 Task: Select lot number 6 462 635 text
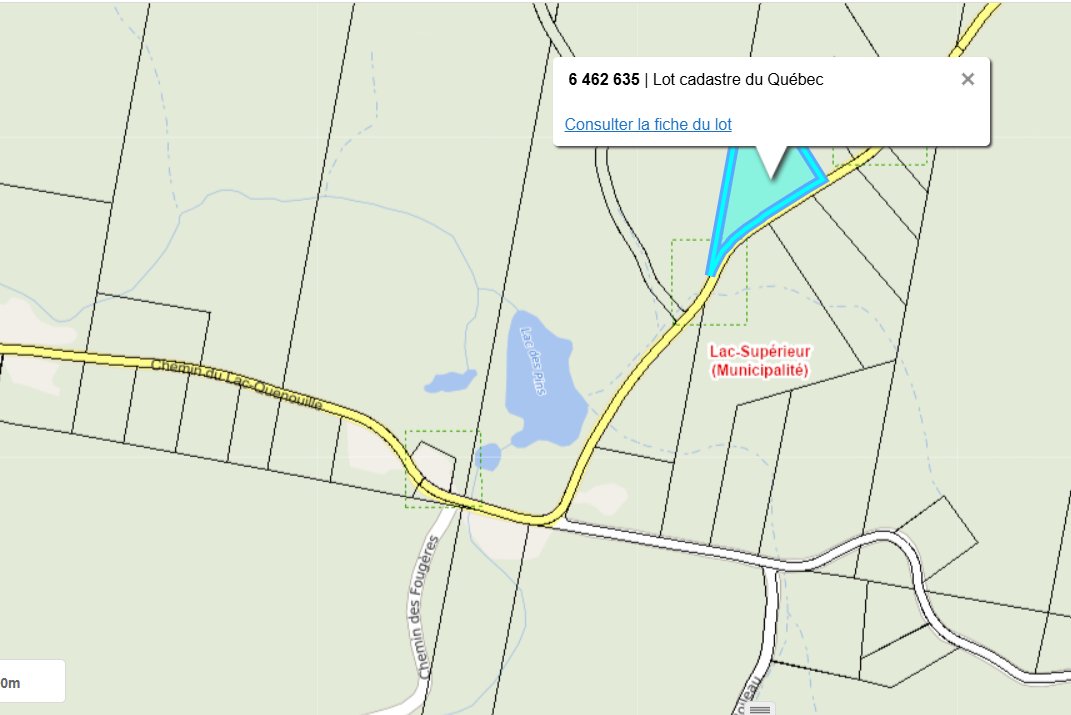pyautogui.click(x=604, y=79)
